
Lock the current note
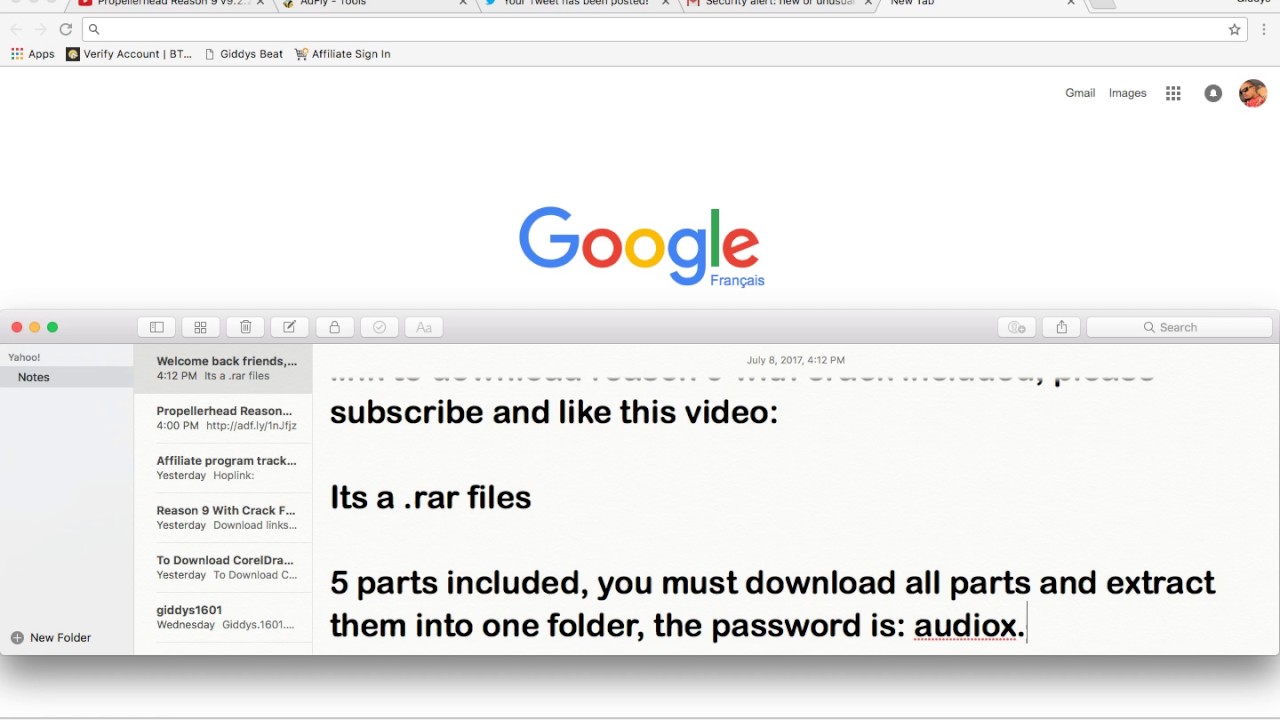pyautogui.click(x=335, y=327)
